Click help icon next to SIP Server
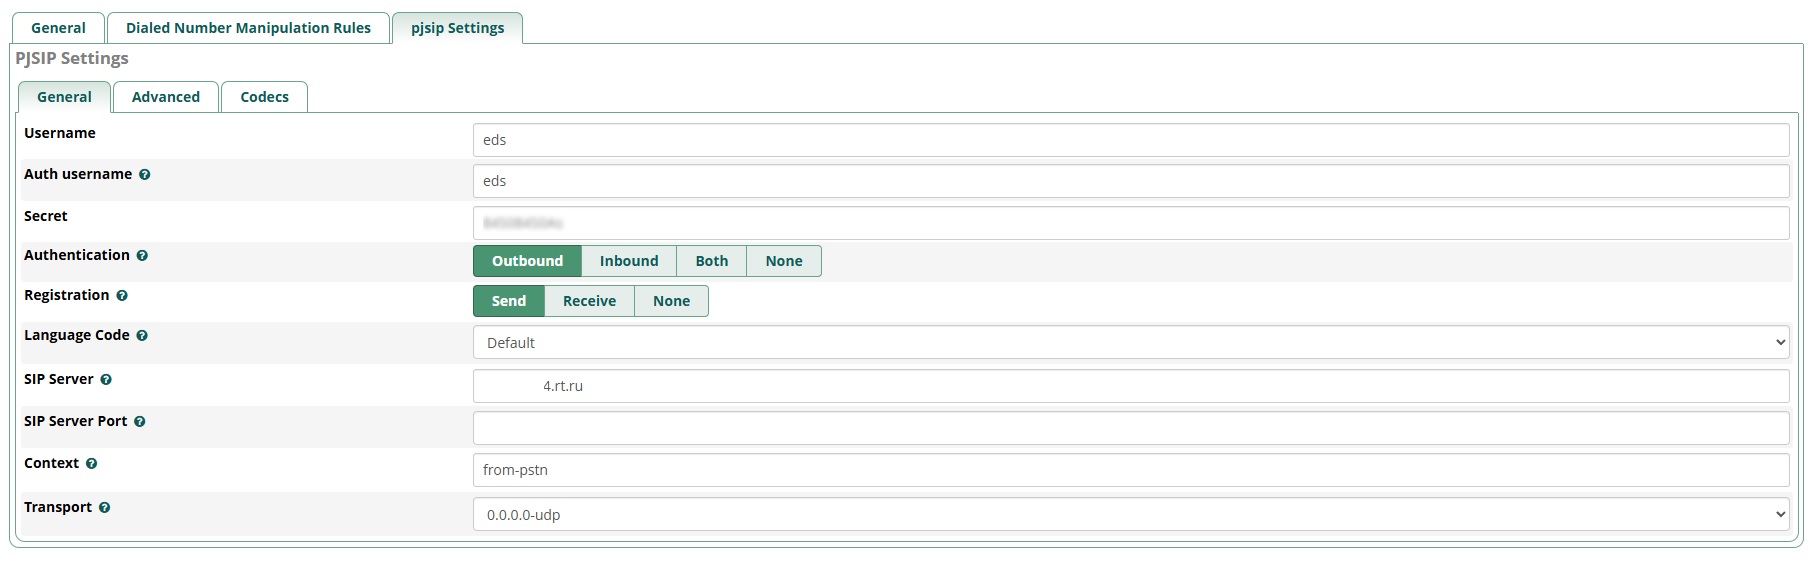 pos(106,380)
